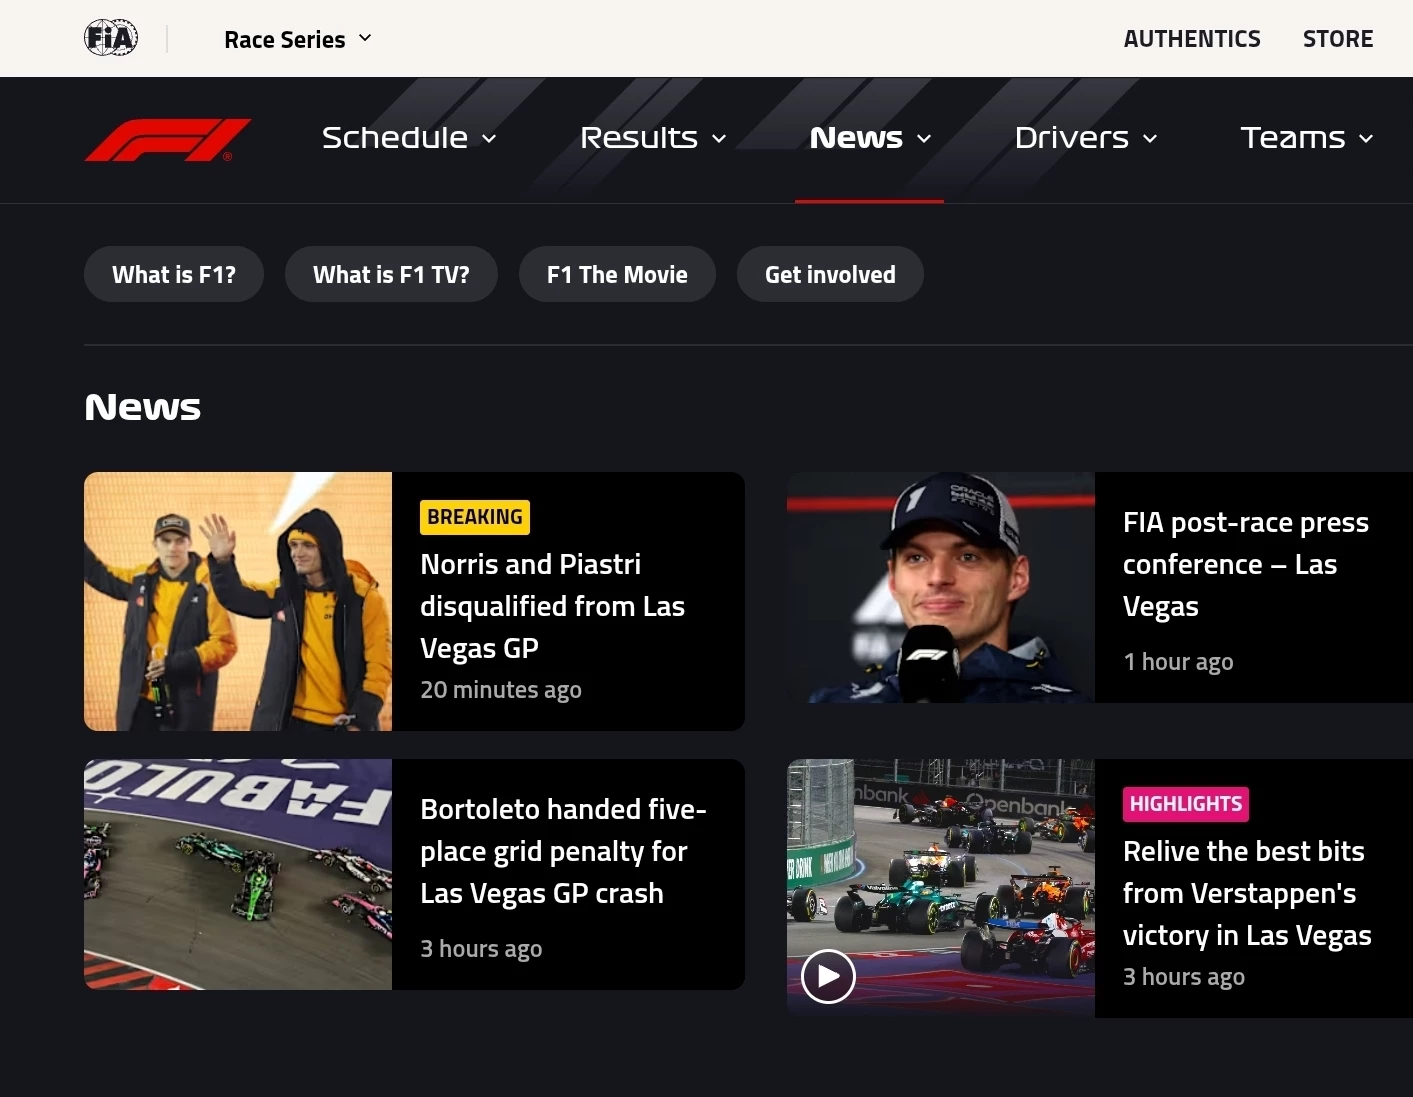Select the Teams navigation item
This screenshot has width=1413, height=1097.
point(1293,138)
